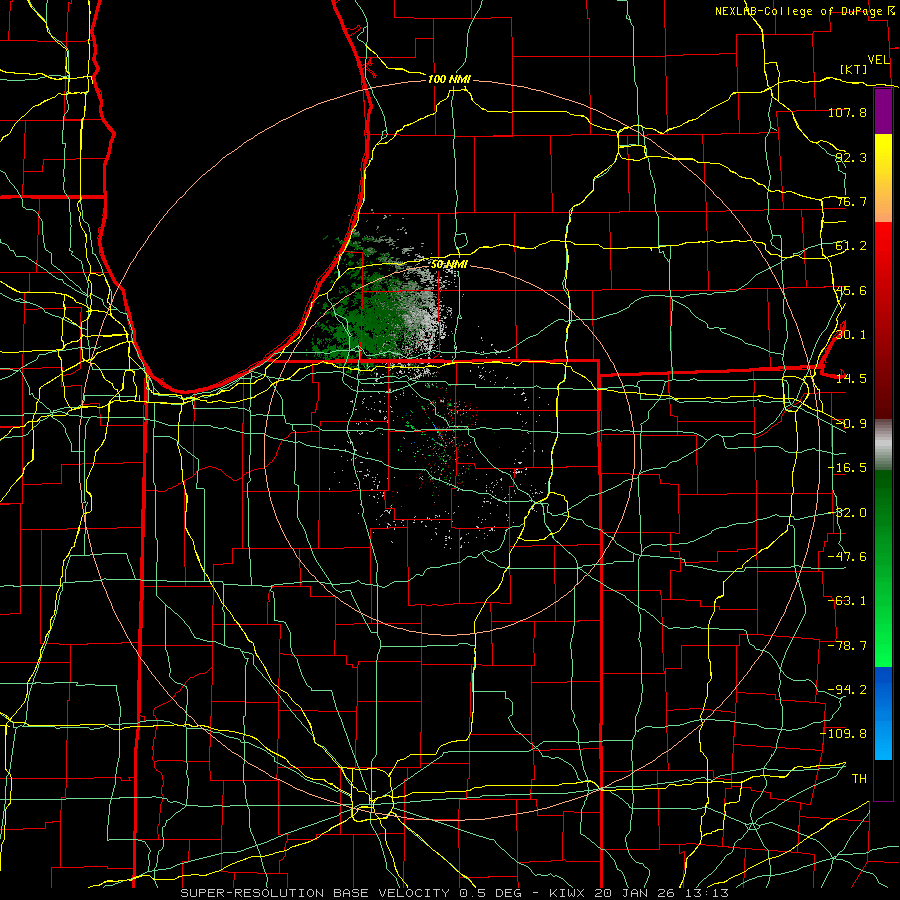The image size is (900, 900).
Task: Click the 100 NMI range ring label
Action: point(449,79)
